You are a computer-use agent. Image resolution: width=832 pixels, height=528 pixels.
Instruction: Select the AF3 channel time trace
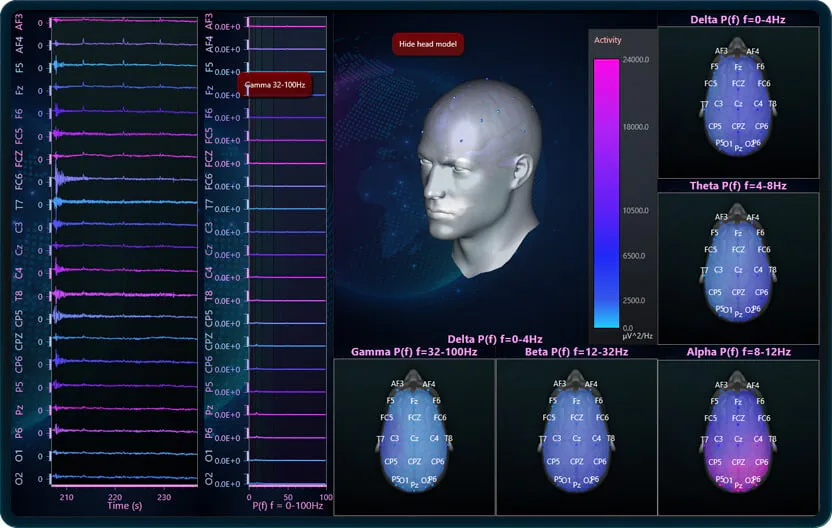pos(124,21)
